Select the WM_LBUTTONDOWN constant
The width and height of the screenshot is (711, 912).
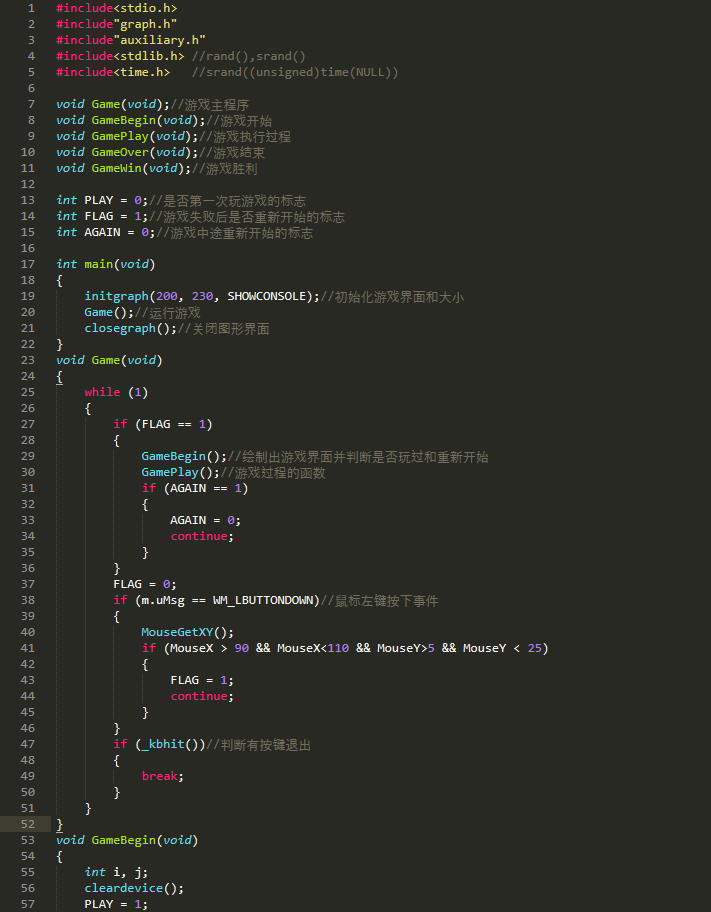(263, 600)
